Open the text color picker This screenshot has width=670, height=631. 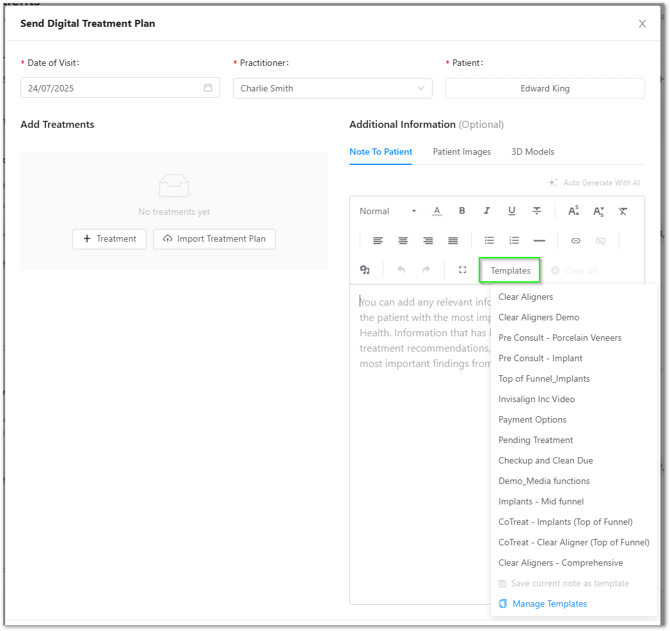(437, 211)
